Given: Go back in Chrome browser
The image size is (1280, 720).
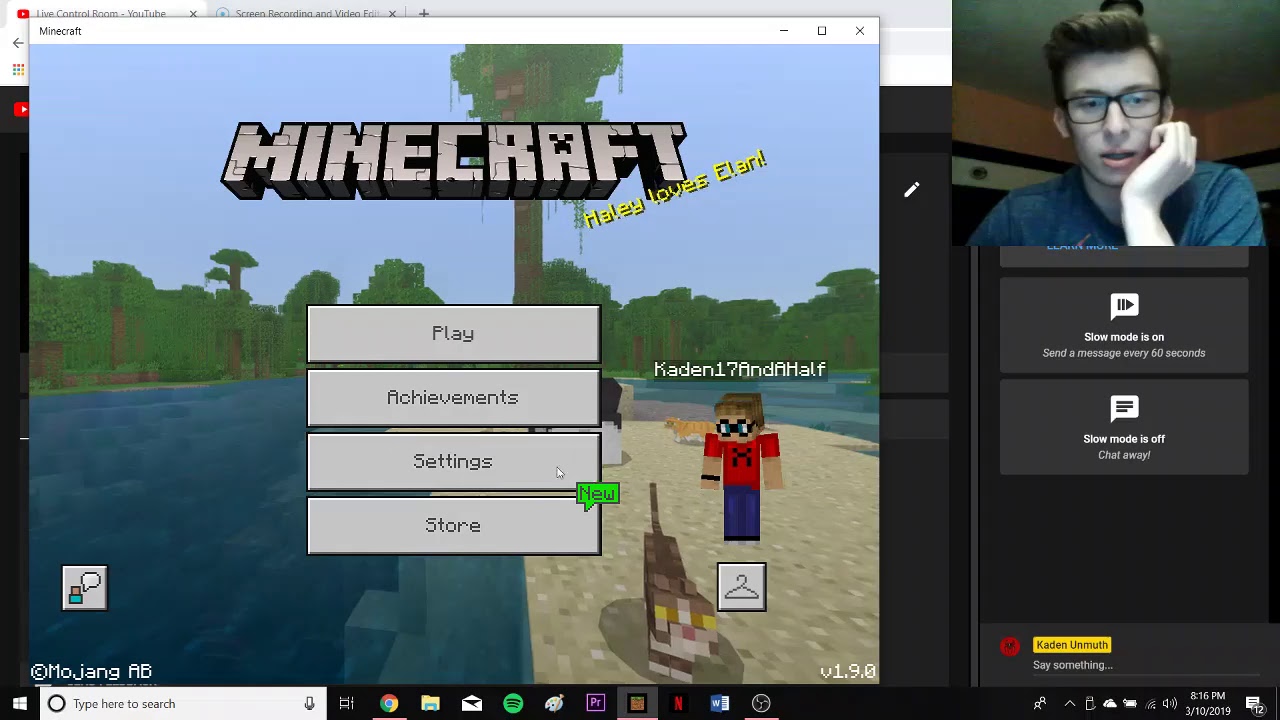Looking at the screenshot, I should pyautogui.click(x=18, y=43).
